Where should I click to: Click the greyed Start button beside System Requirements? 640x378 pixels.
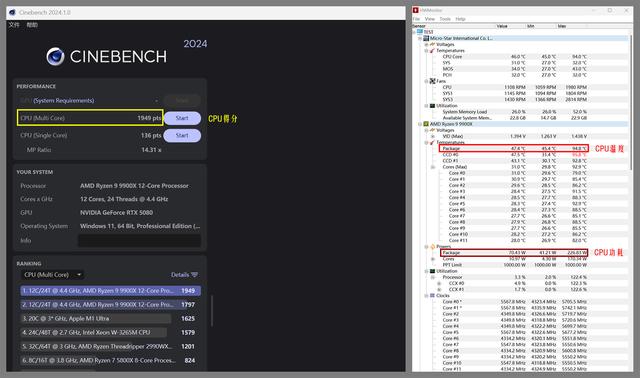point(182,100)
